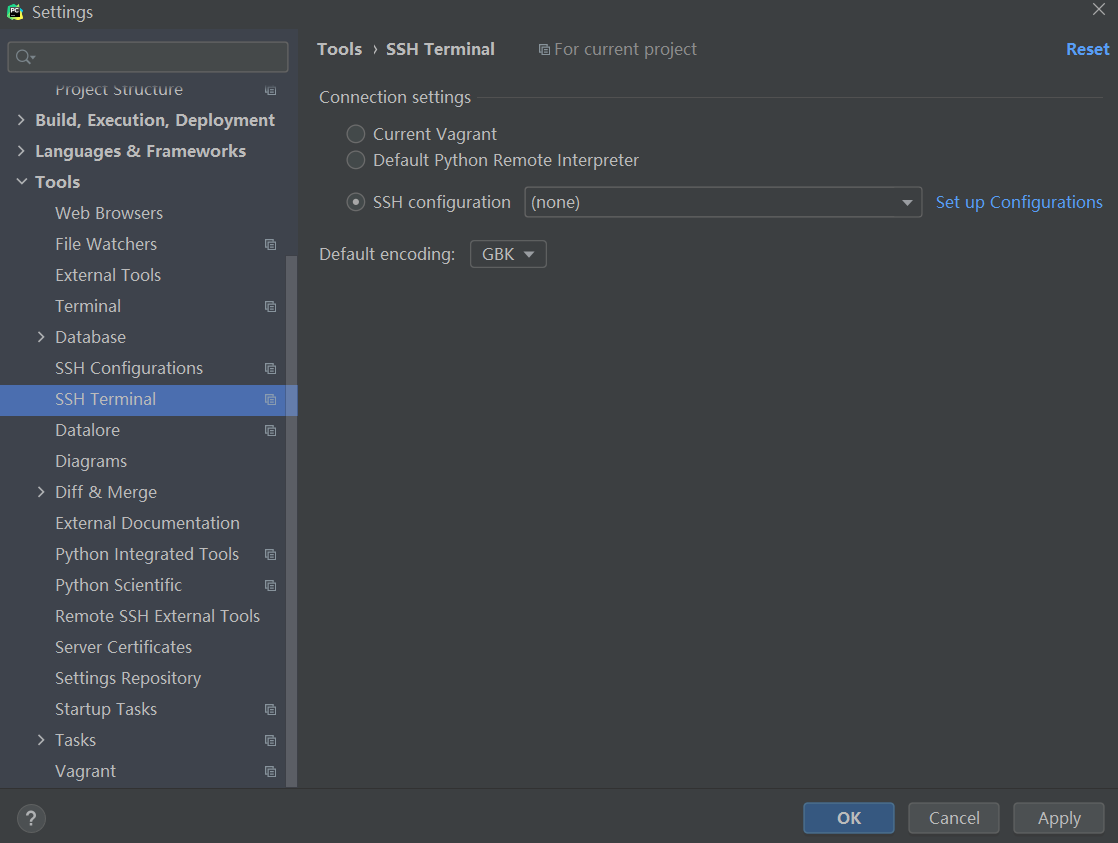Click the Cancel button
1118x843 pixels.
[x=954, y=818]
